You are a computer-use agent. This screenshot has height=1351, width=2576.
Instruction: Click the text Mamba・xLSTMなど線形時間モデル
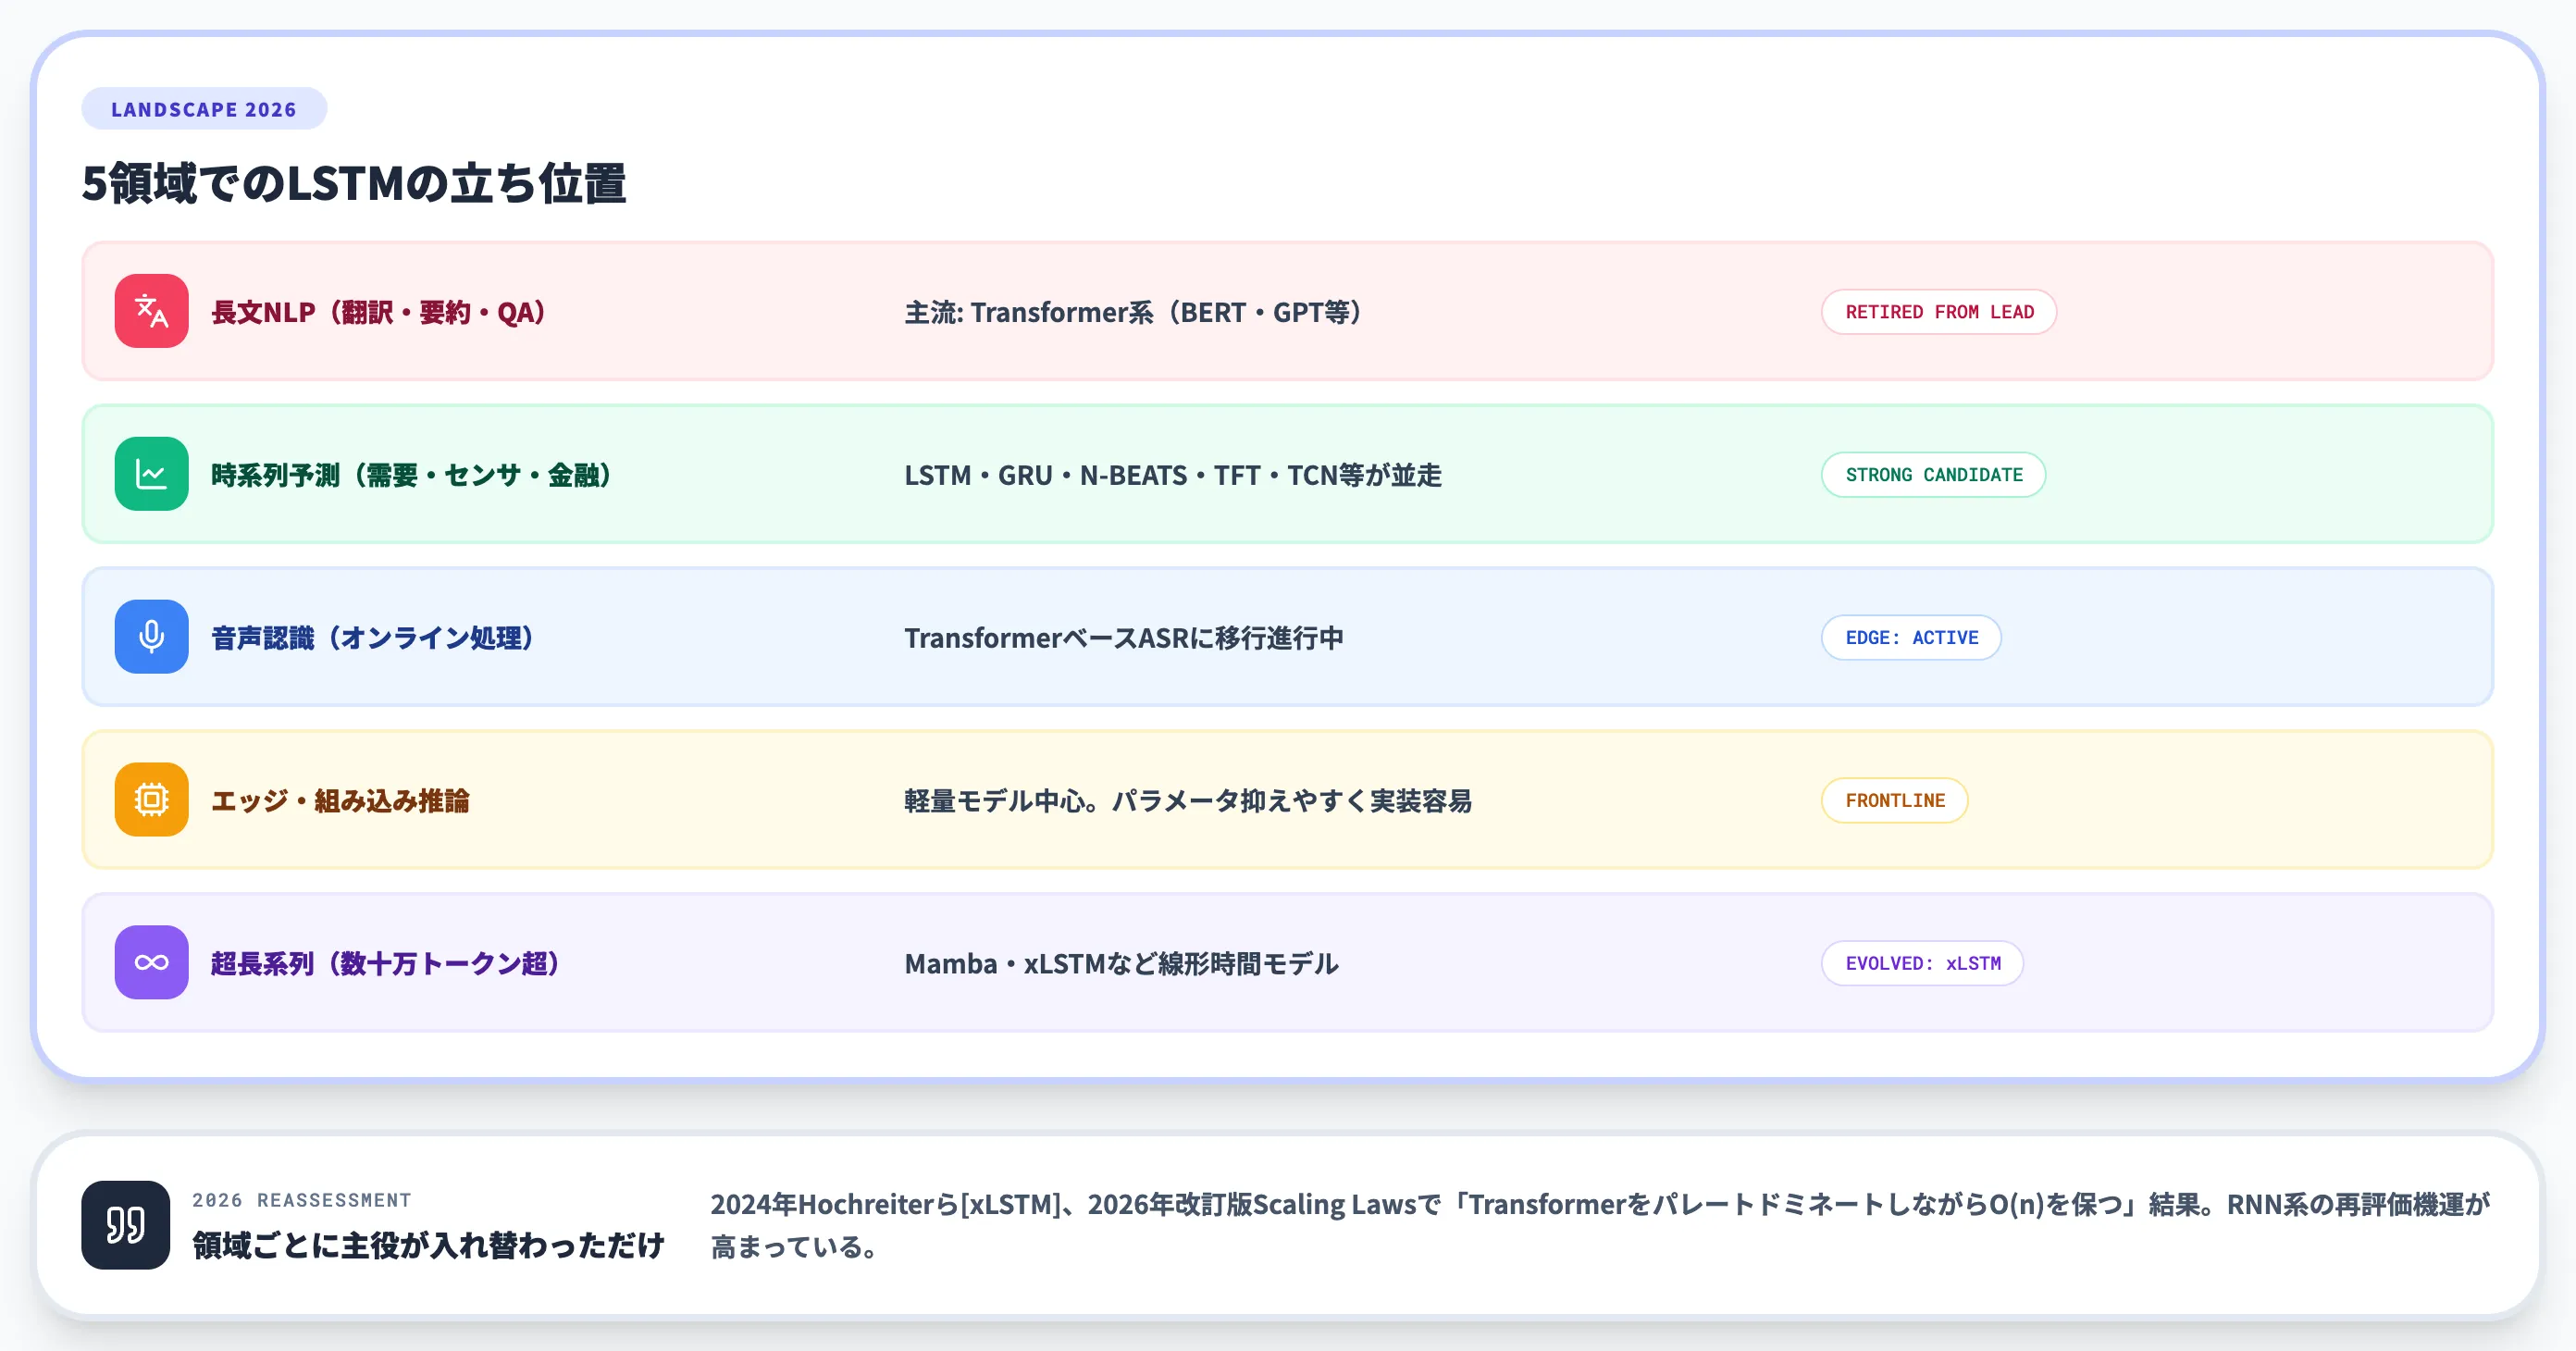click(x=1121, y=965)
